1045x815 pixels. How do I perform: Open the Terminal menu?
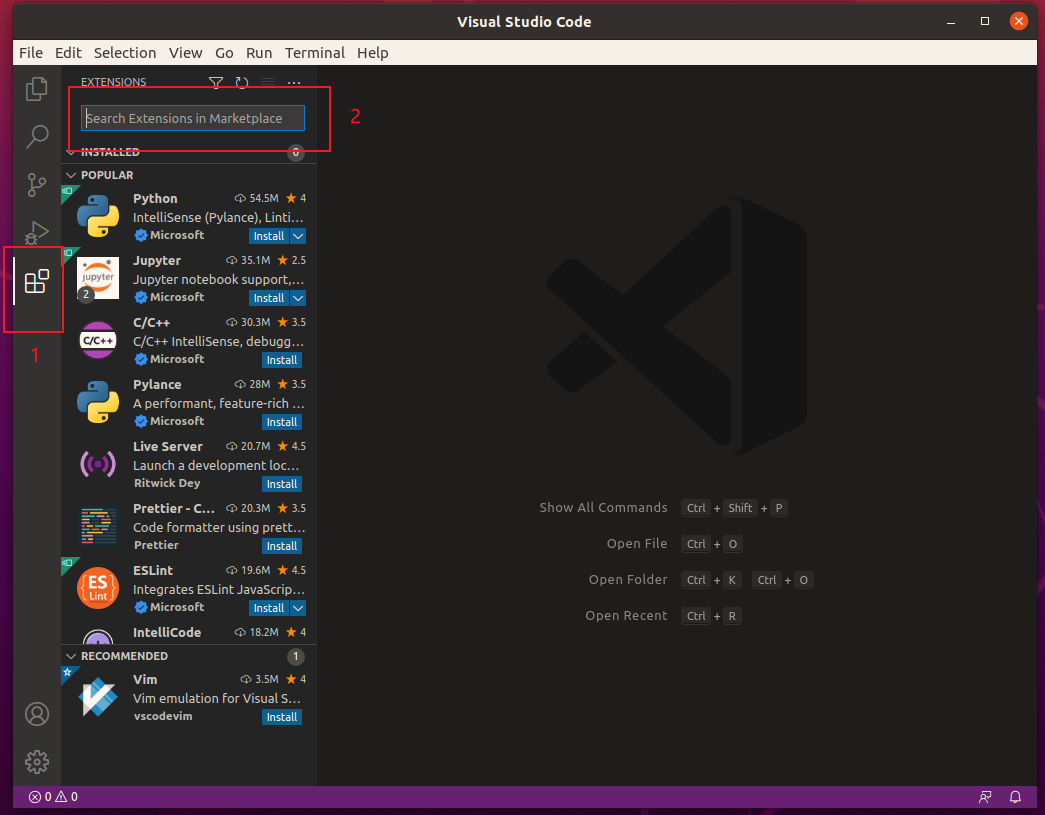pyautogui.click(x=314, y=52)
